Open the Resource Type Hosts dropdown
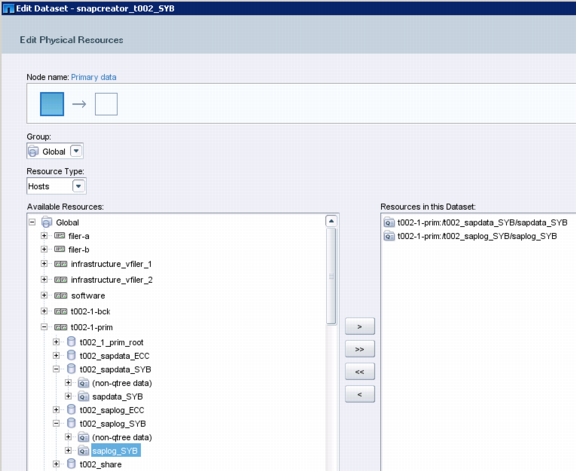 (x=78, y=186)
